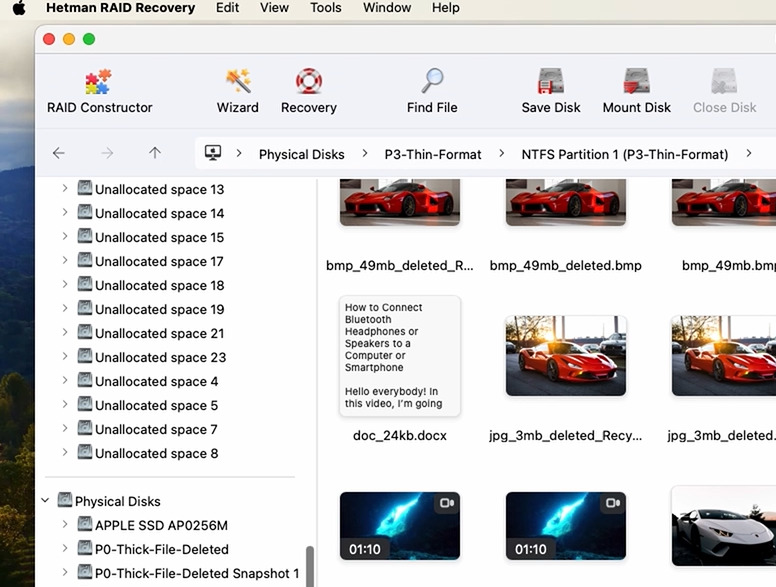Screen dimensions: 776x587
Task: Expand Unallocated space 5 node
Action: click(65, 404)
